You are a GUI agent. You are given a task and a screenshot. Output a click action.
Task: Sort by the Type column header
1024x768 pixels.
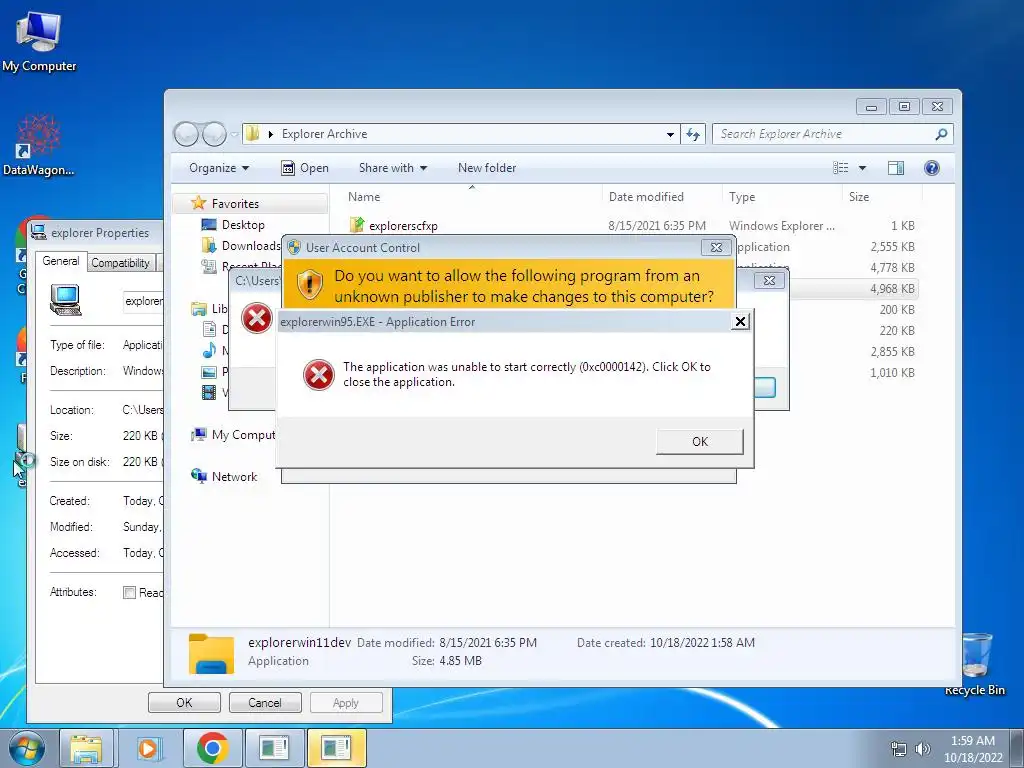point(782,197)
